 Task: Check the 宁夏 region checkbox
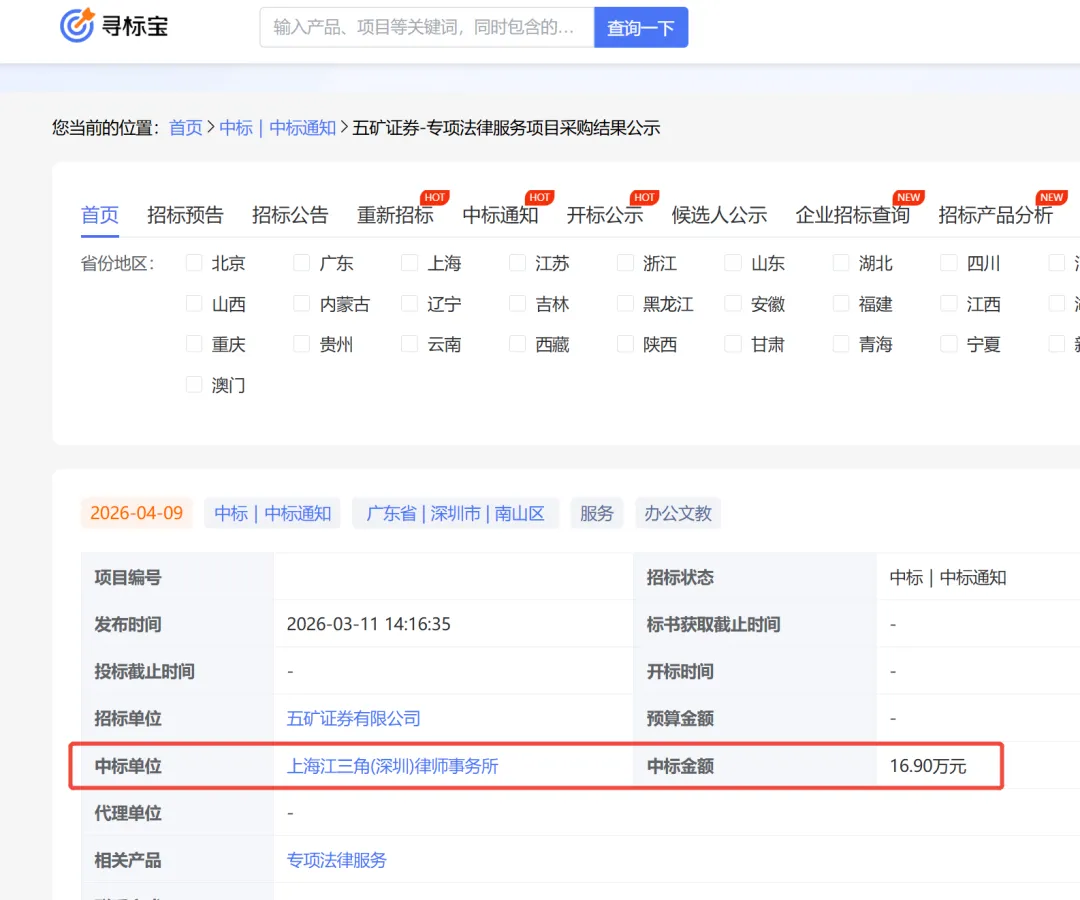(949, 344)
